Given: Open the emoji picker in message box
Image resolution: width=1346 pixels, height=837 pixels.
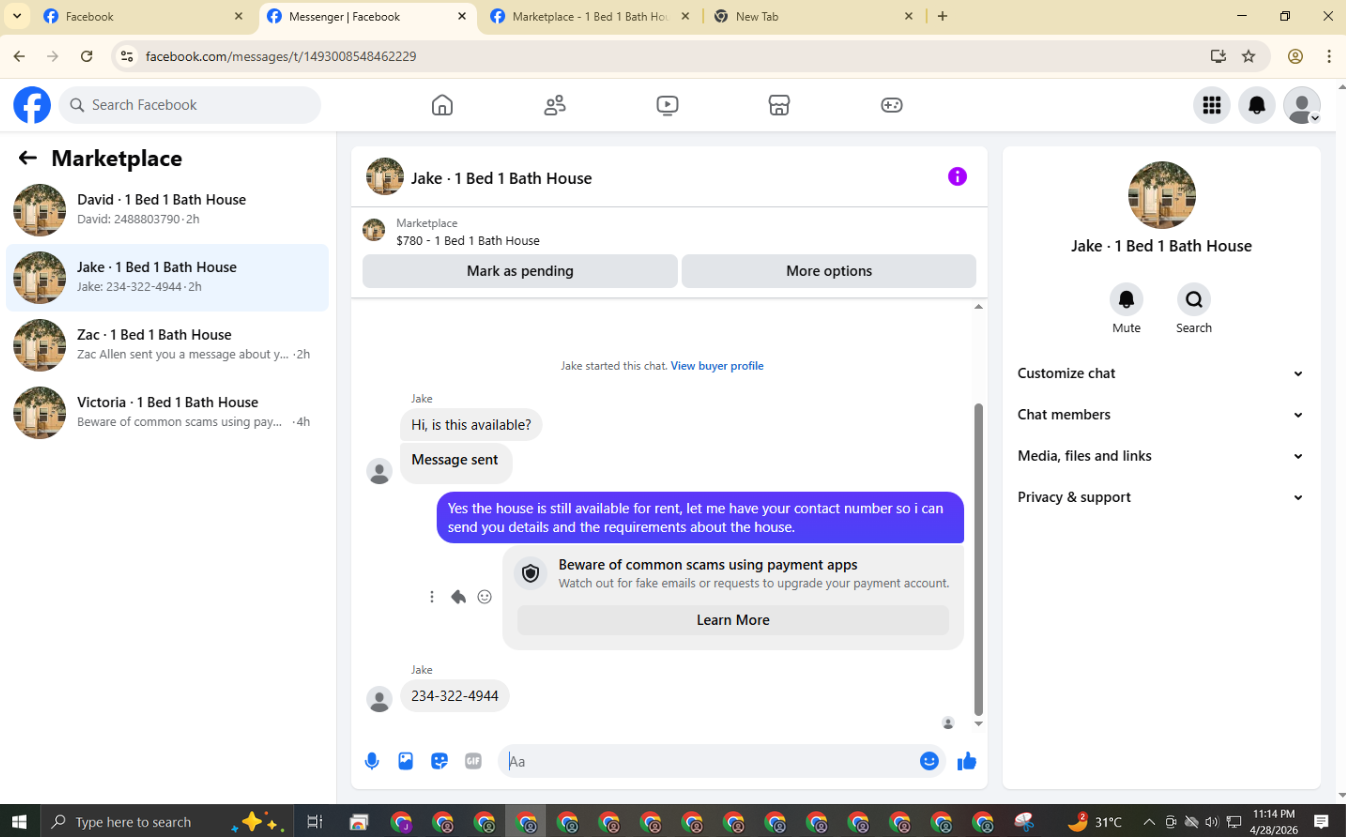Looking at the screenshot, I should pyautogui.click(x=929, y=761).
